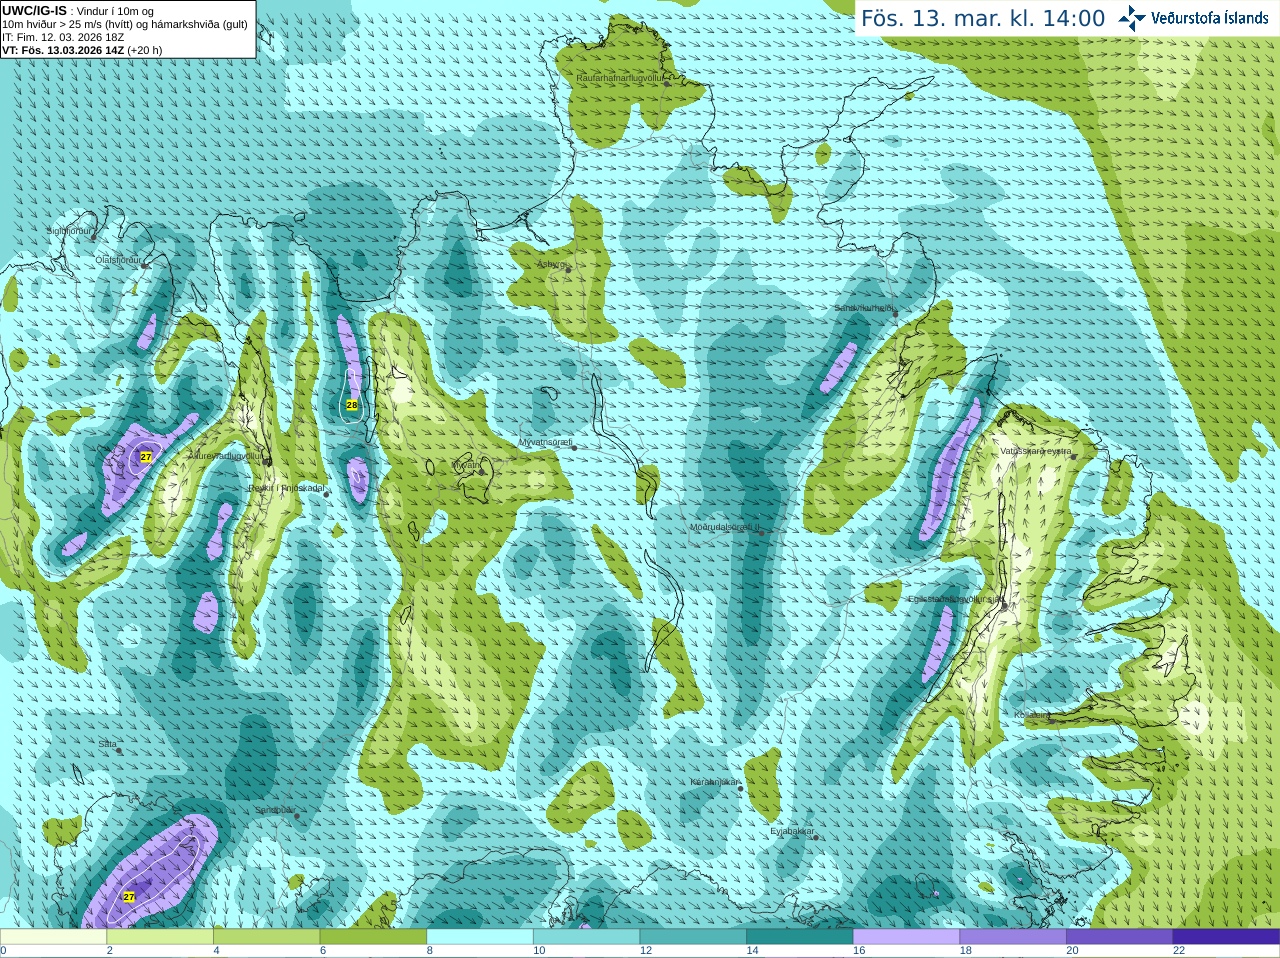Image resolution: width=1280 pixels, height=958 pixels.
Task: Click the VT: Fös. 13.03.2026 14Z line
Action: [x=82, y=50]
